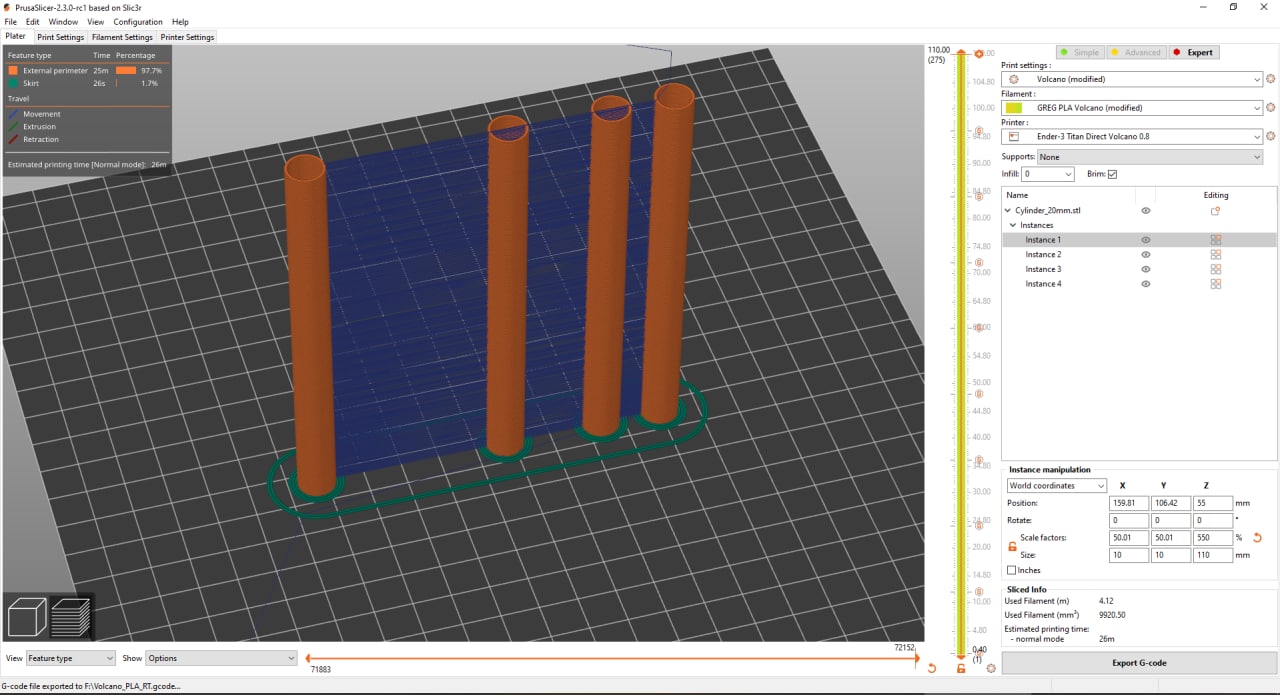This screenshot has height=695, width=1280.
Task: Switch to the Filament Settings tab
Action: coord(122,37)
